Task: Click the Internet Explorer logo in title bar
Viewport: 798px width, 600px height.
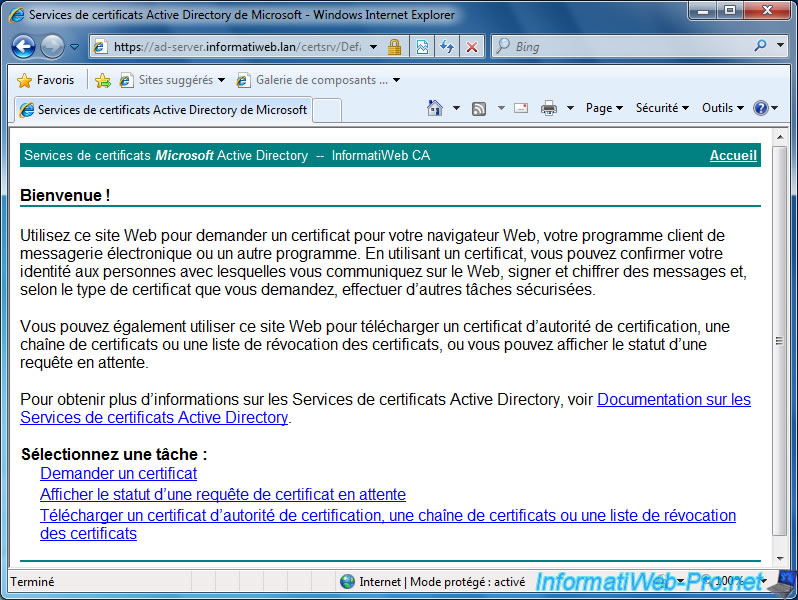Action: point(16,14)
